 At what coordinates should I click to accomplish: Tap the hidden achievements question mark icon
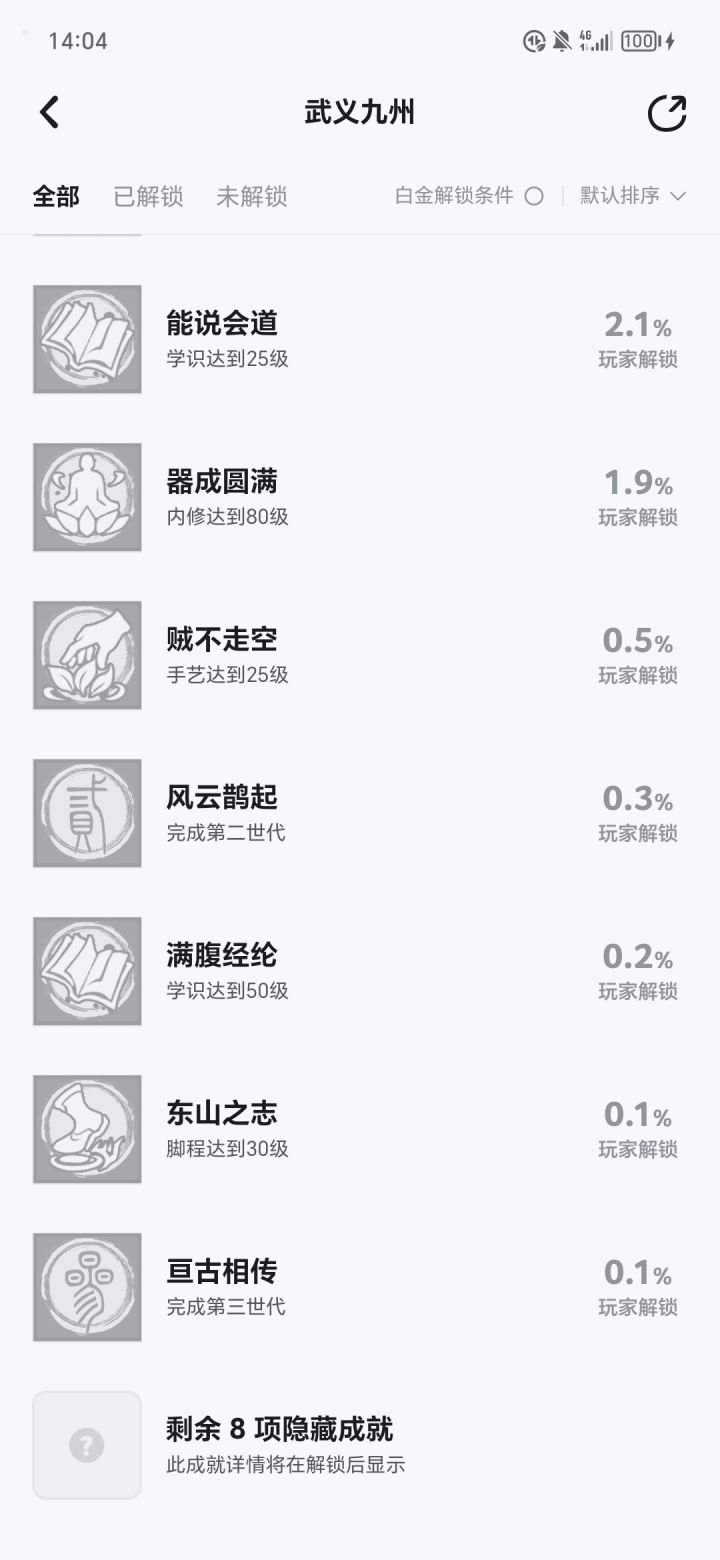coord(87,1446)
